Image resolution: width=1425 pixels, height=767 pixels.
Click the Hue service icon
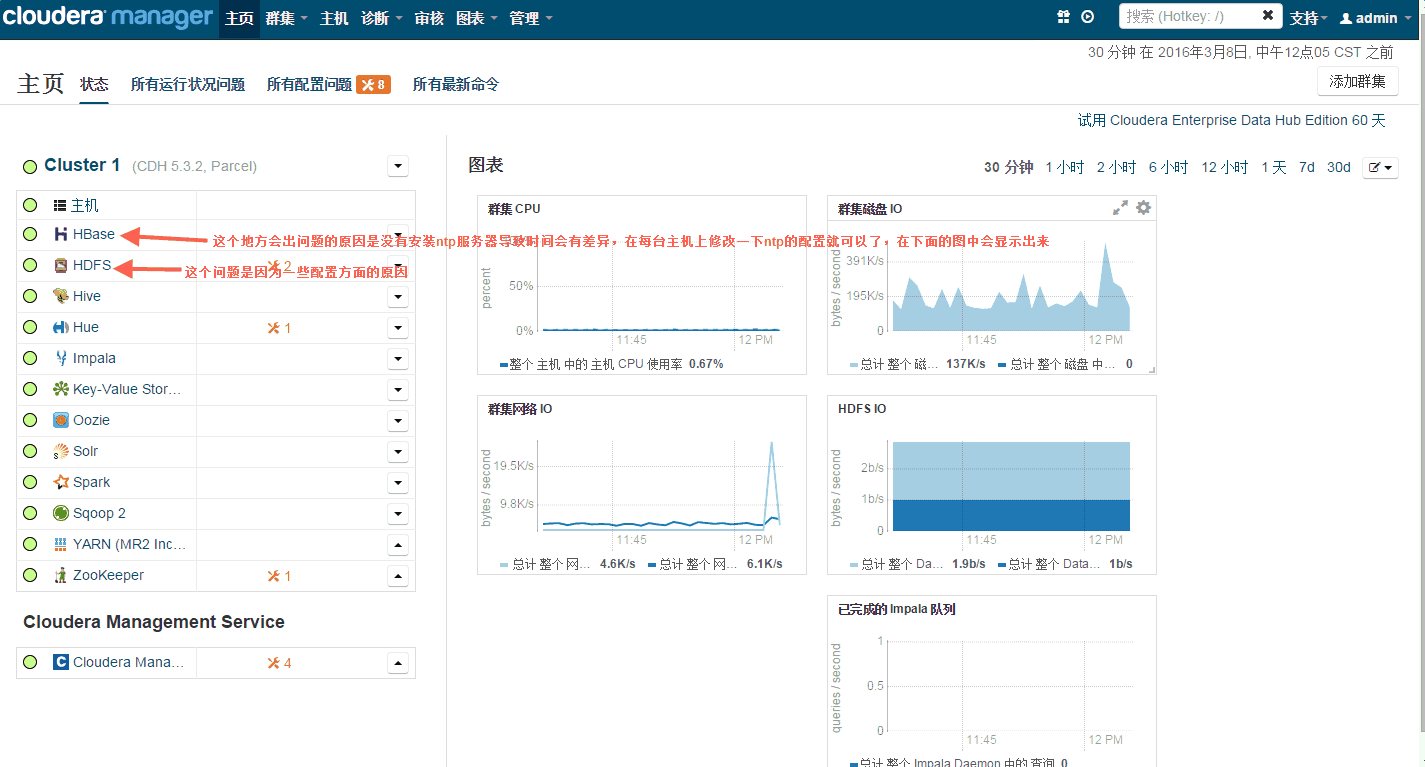coord(61,327)
